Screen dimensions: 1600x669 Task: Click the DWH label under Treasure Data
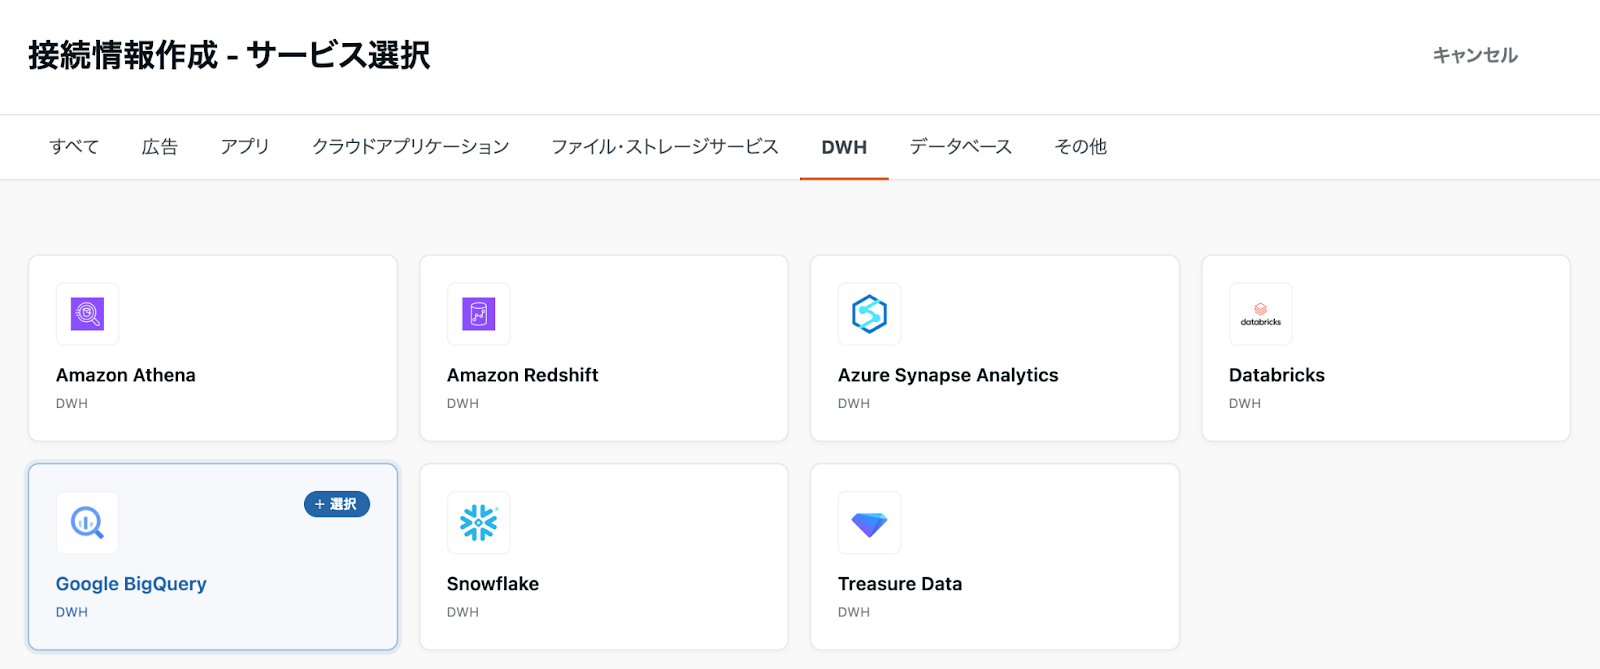pos(854,612)
